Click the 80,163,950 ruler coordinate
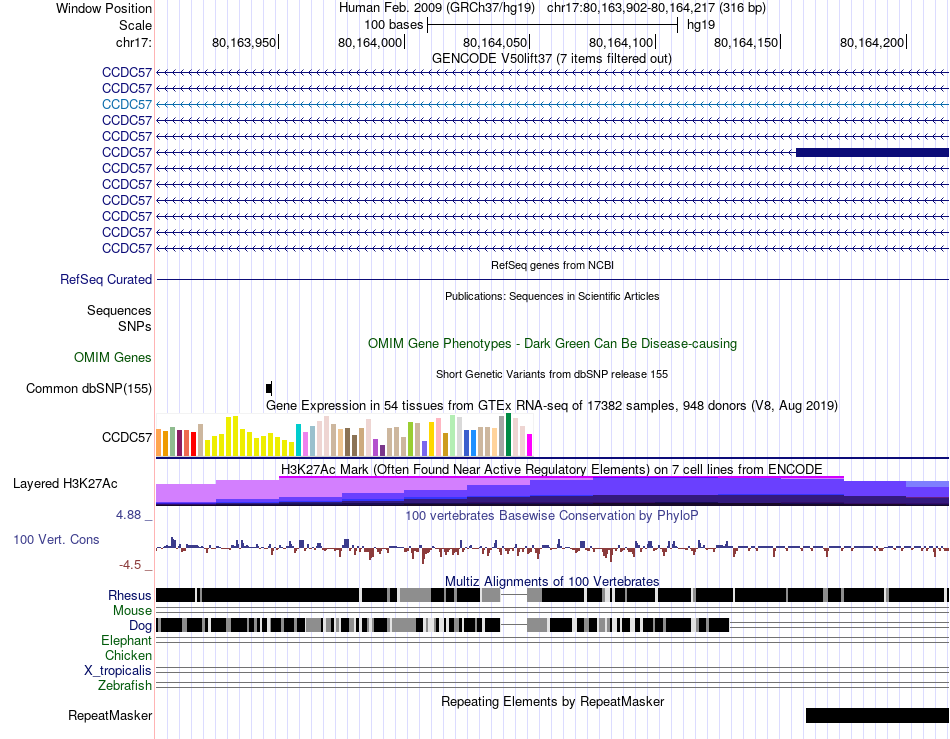The width and height of the screenshot is (950, 739). (244, 42)
